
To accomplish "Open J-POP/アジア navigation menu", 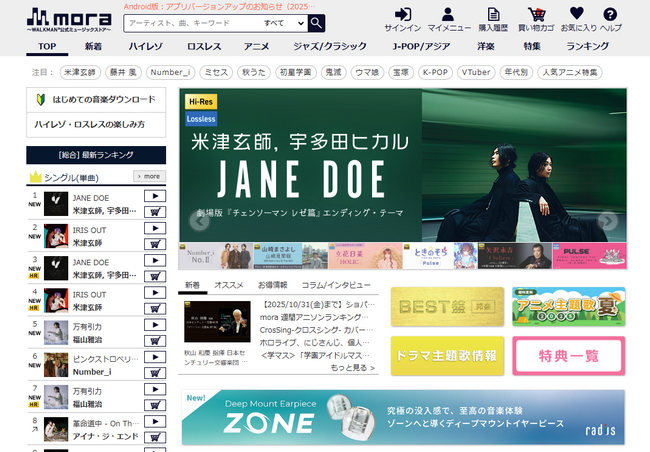I will (421, 46).
